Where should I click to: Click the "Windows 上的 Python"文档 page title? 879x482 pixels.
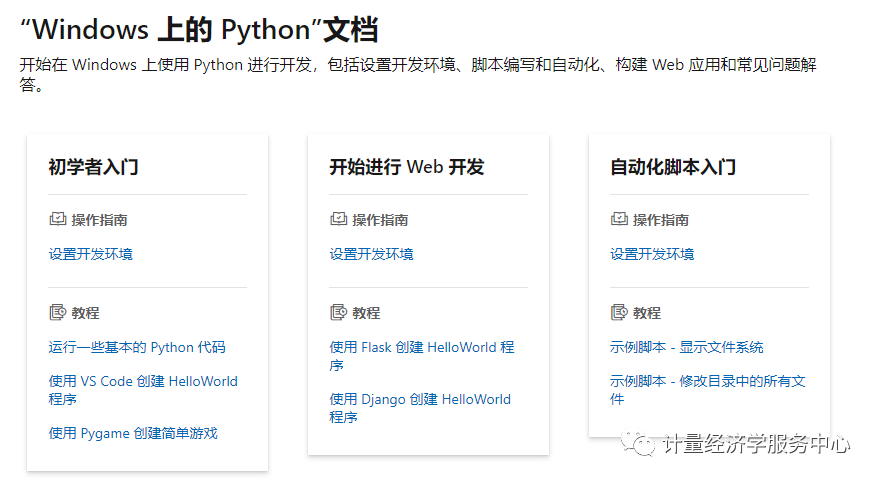click(200, 29)
